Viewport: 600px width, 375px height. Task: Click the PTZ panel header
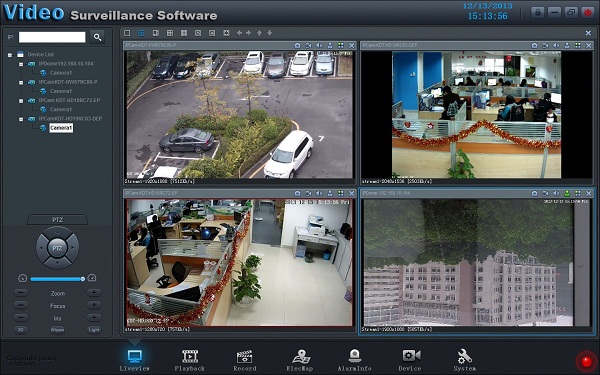[57, 220]
